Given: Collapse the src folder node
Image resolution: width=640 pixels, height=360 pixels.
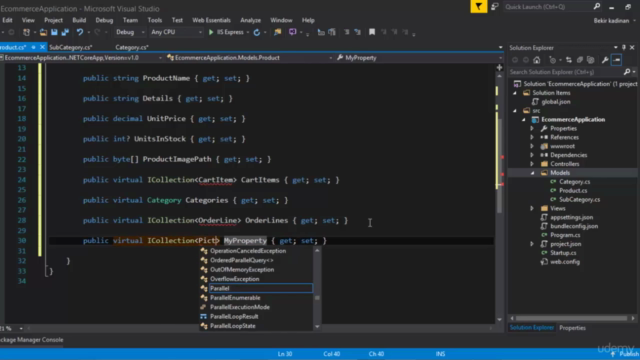Looking at the screenshot, I should point(515,111).
